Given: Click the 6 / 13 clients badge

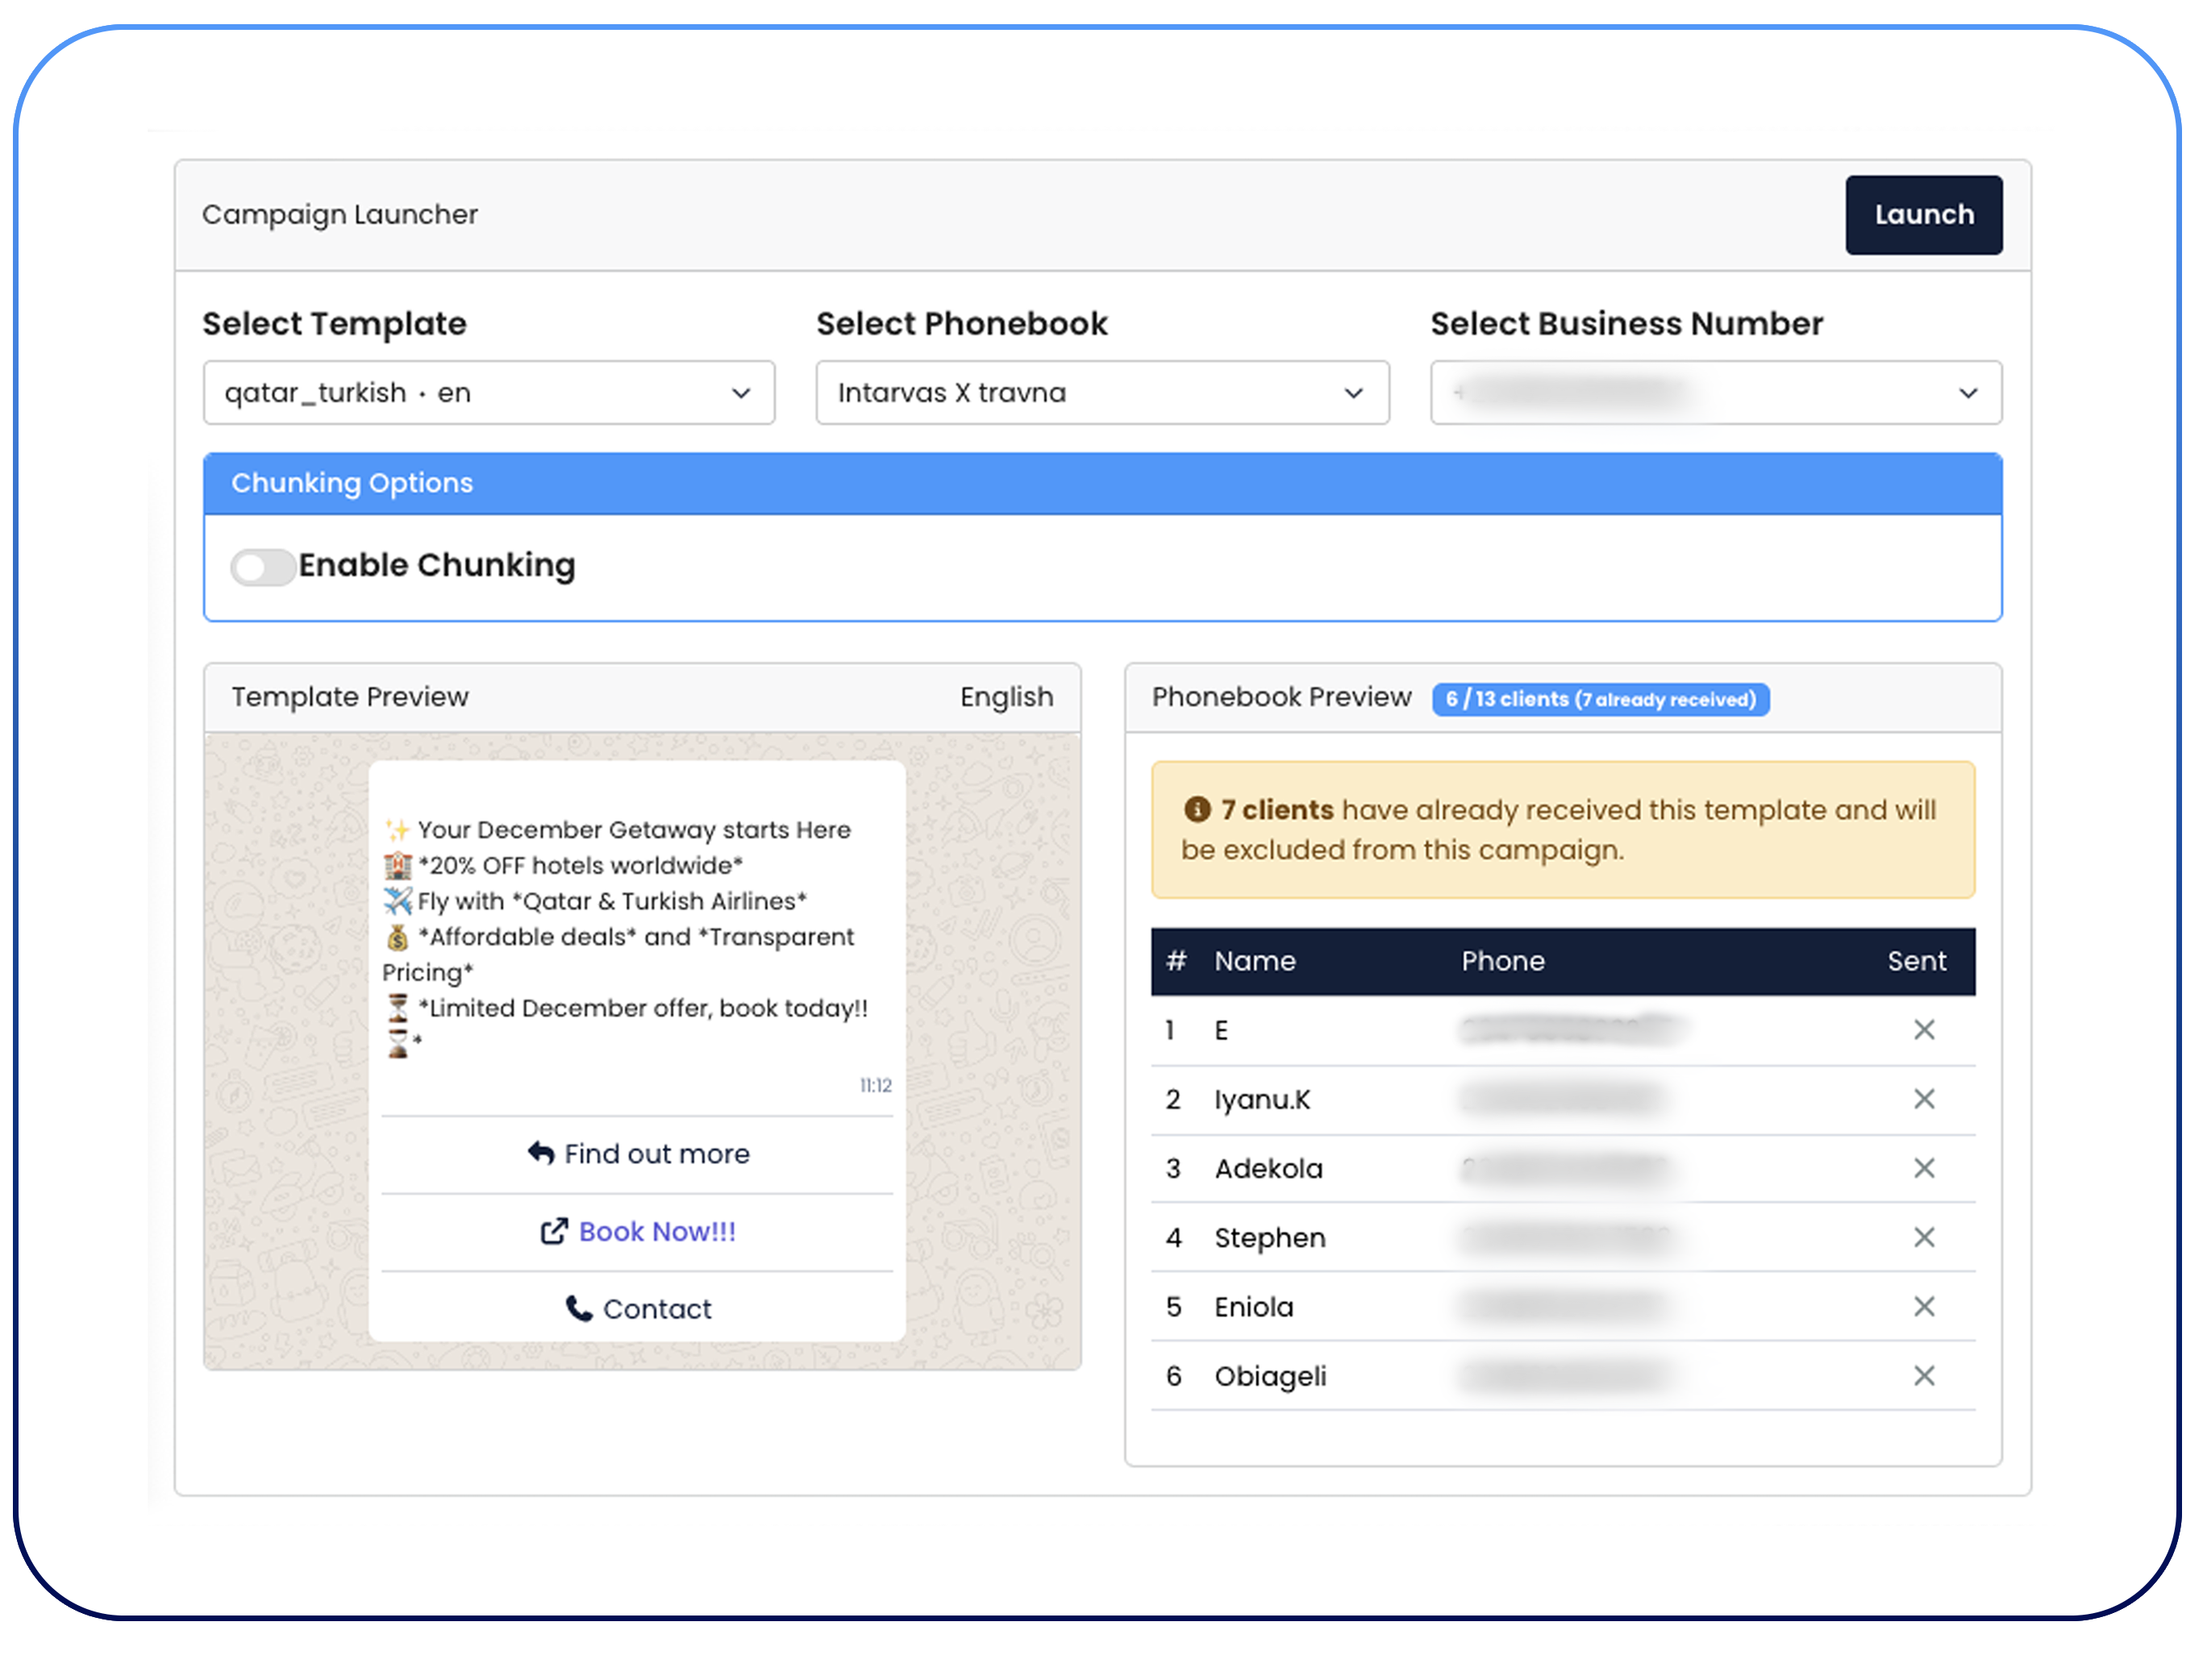Looking at the screenshot, I should (1599, 699).
